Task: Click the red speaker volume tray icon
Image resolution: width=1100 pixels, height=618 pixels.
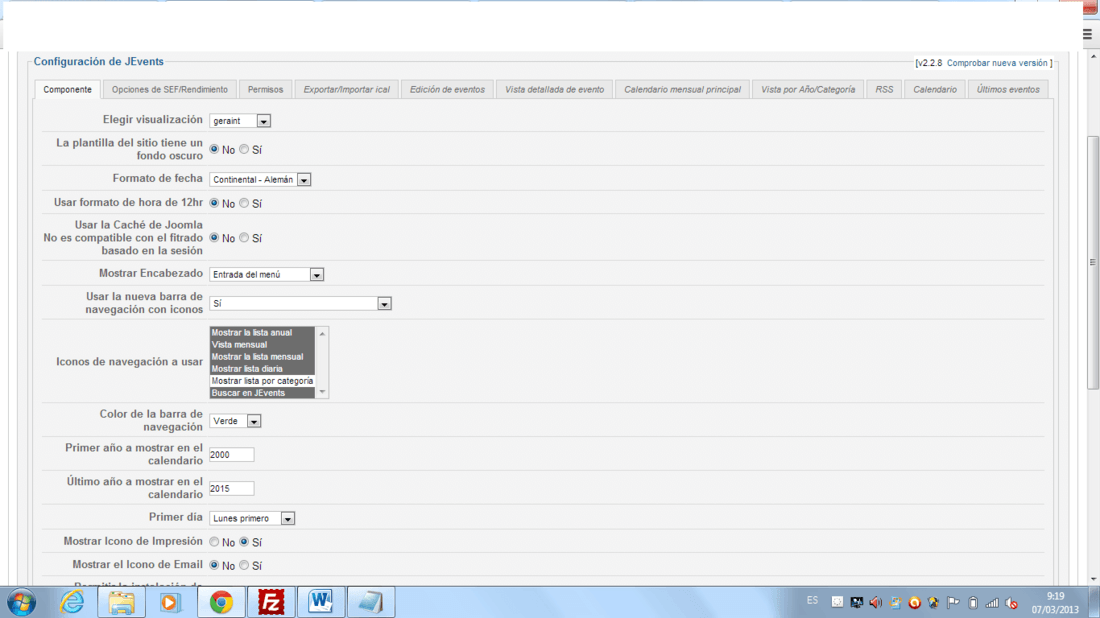Action: click(x=876, y=602)
